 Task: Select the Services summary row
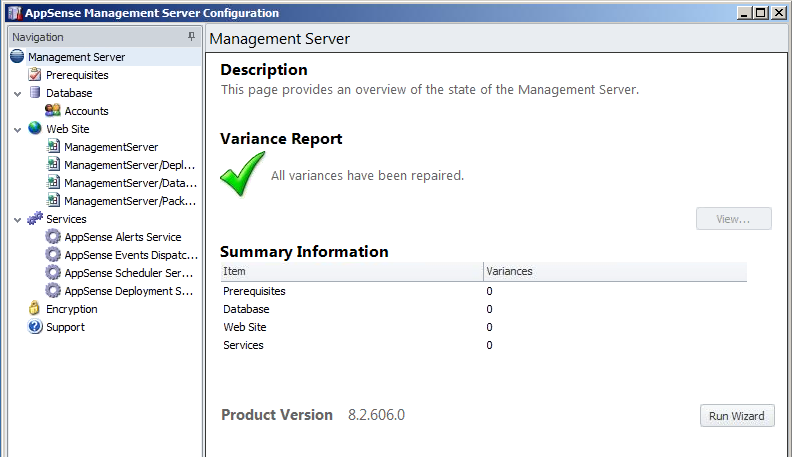coord(483,345)
